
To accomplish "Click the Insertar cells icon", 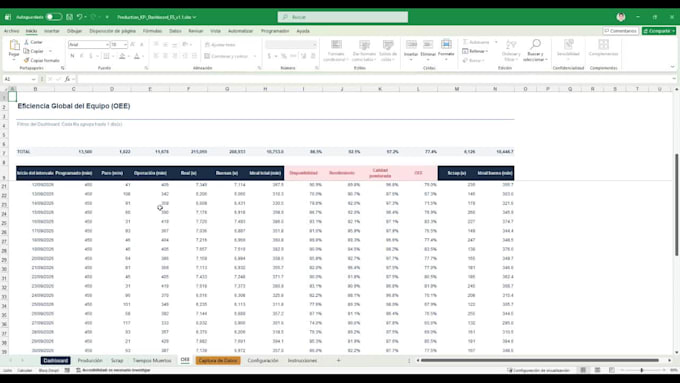I will [x=411, y=44].
